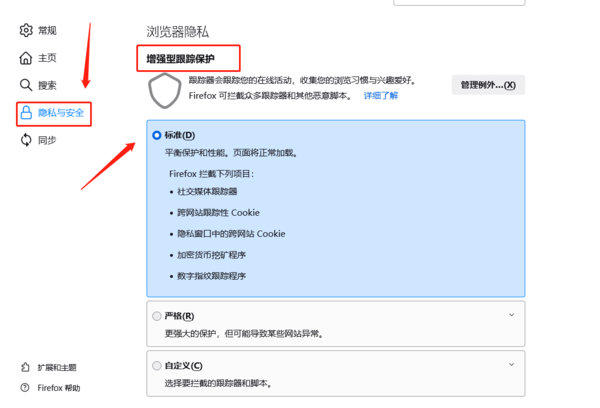The height and width of the screenshot is (408, 600).
Task: Open 扩展和主题 page
Action: (x=49, y=367)
